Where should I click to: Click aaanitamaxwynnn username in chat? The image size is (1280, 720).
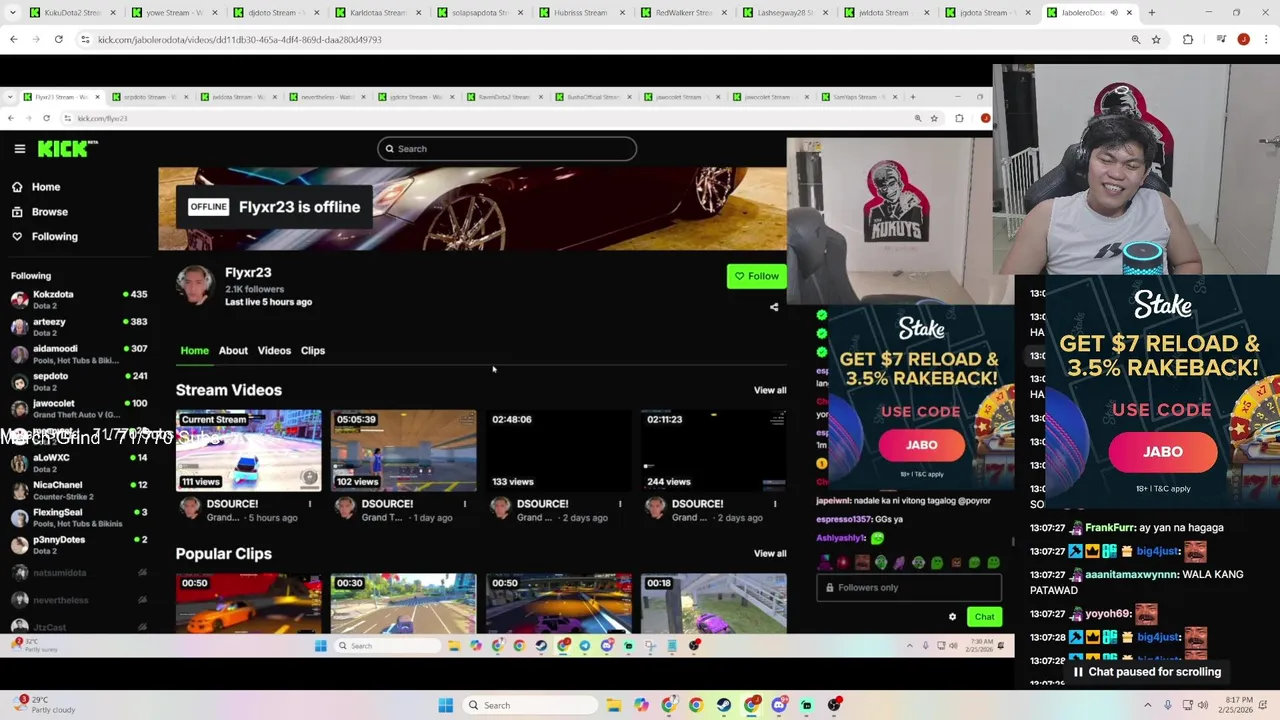(x=1131, y=575)
